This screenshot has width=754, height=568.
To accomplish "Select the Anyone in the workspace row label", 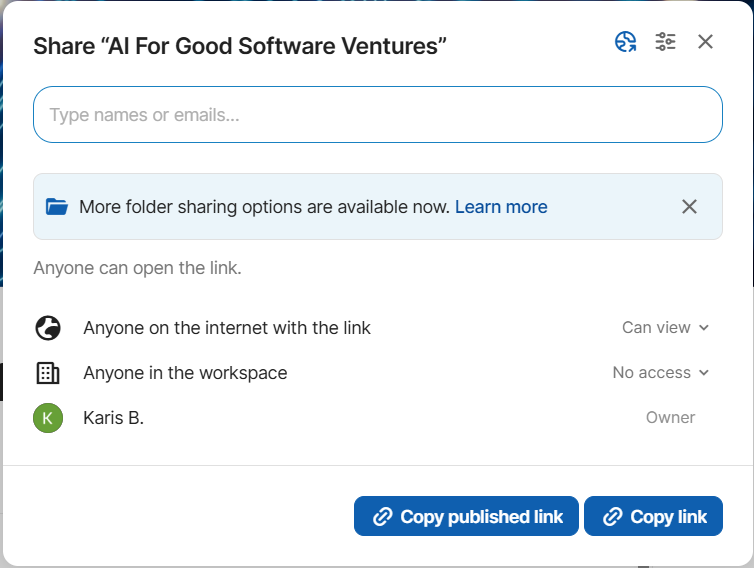I will 185,373.
